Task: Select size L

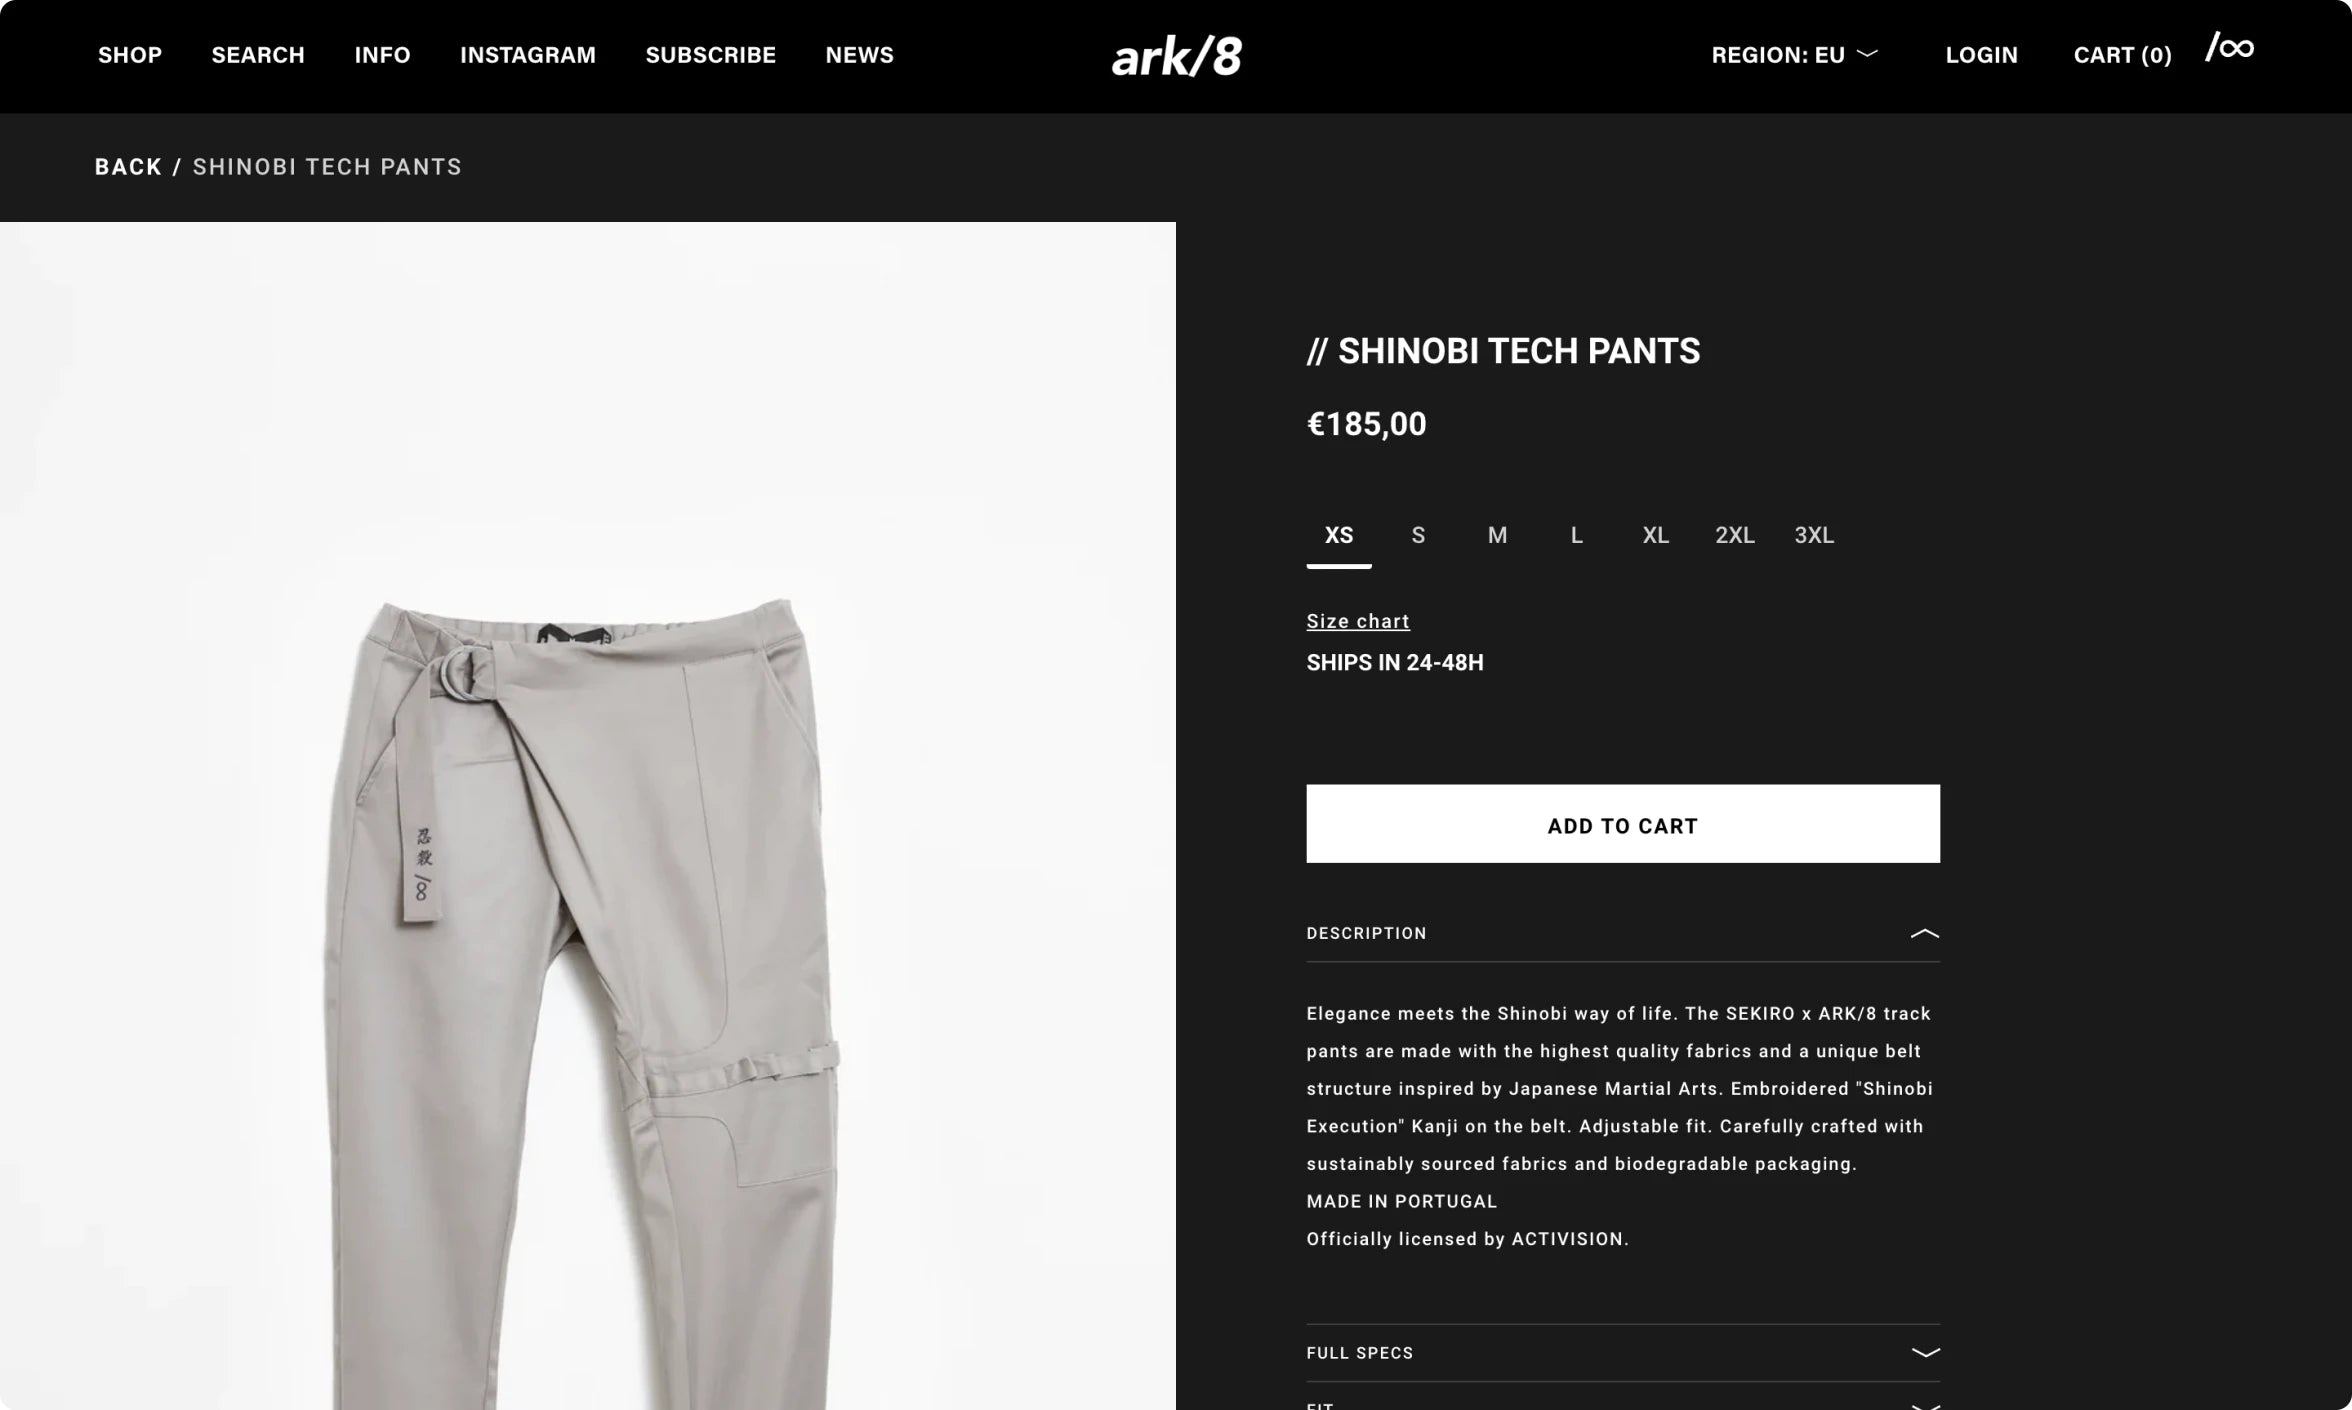Action: coord(1577,535)
